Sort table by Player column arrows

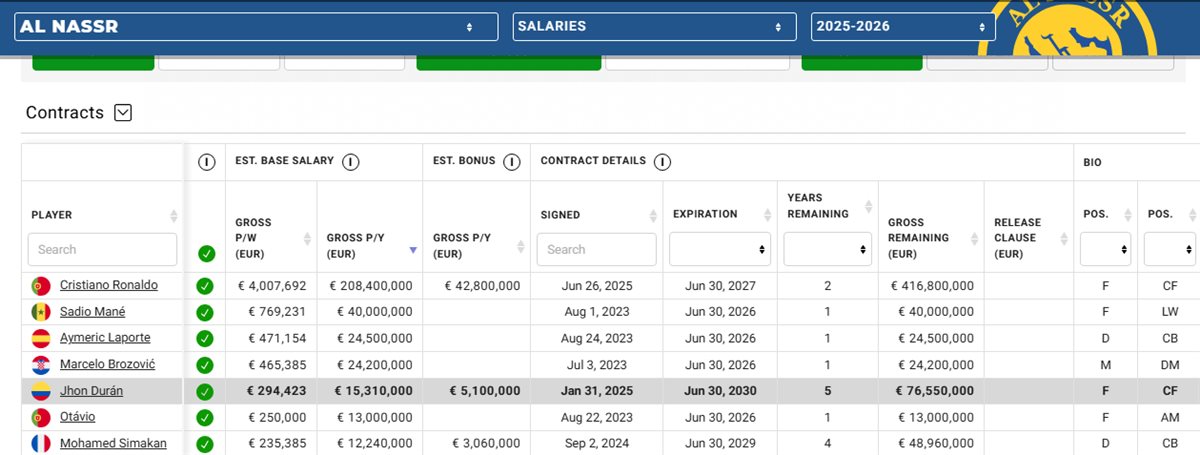pyautogui.click(x=174, y=215)
